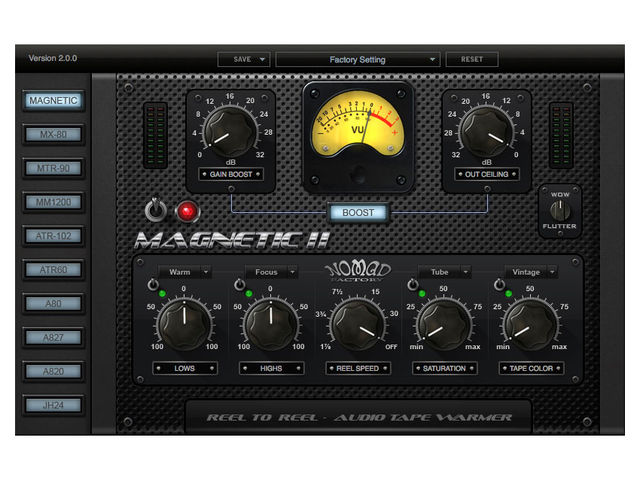Click the REEL SPEED knob
The image size is (640, 480).
[x=358, y=325]
